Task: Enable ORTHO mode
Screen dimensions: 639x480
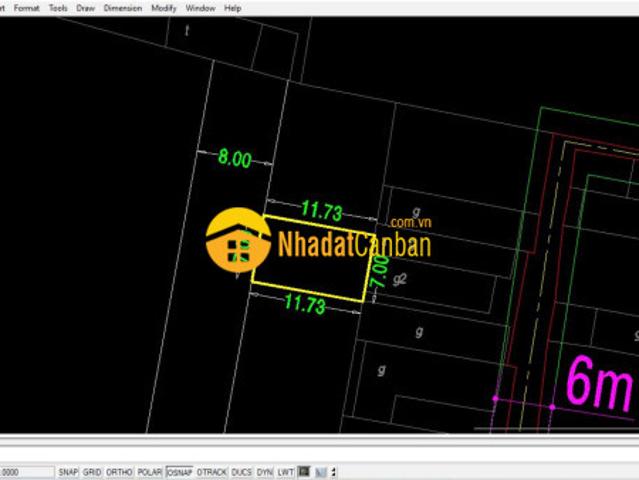Action: 119,472
